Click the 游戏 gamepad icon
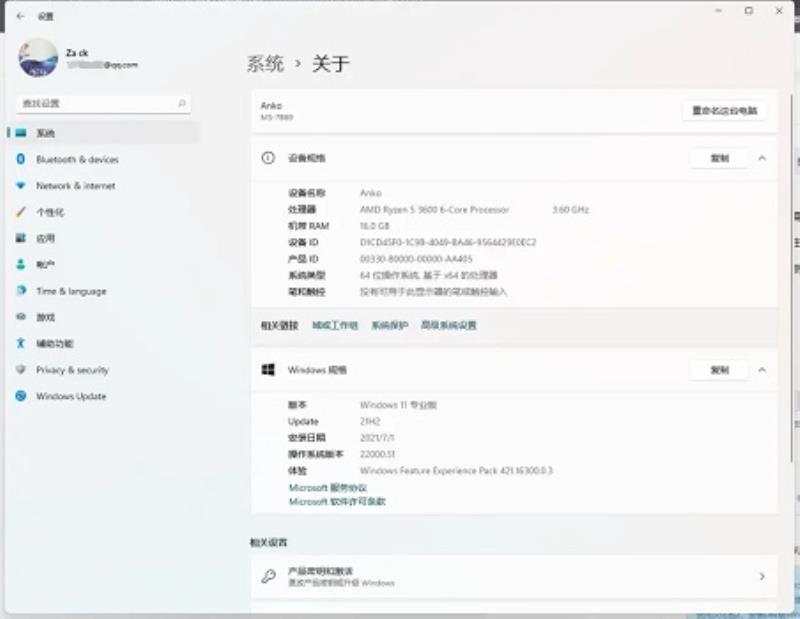The width and height of the screenshot is (800, 619). tap(20, 317)
